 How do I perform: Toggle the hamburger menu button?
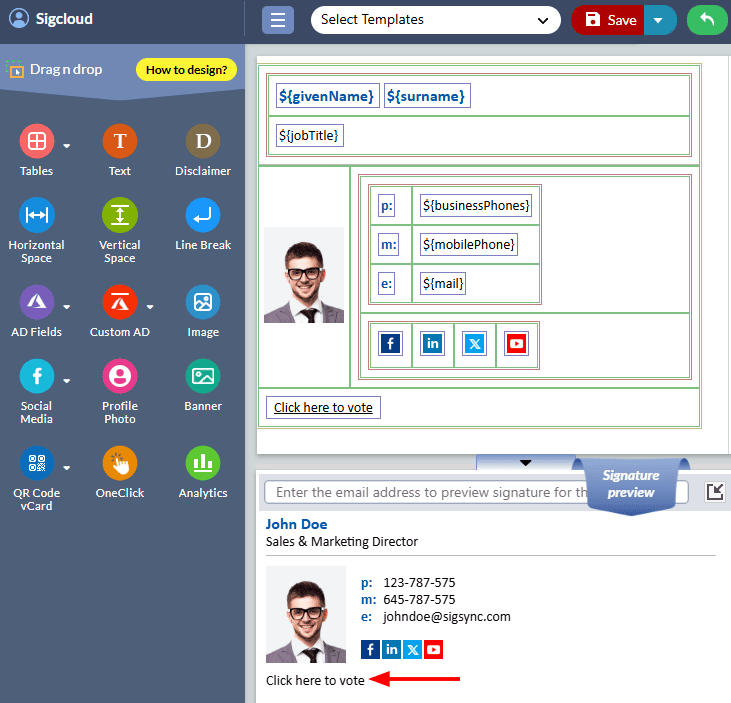278,20
